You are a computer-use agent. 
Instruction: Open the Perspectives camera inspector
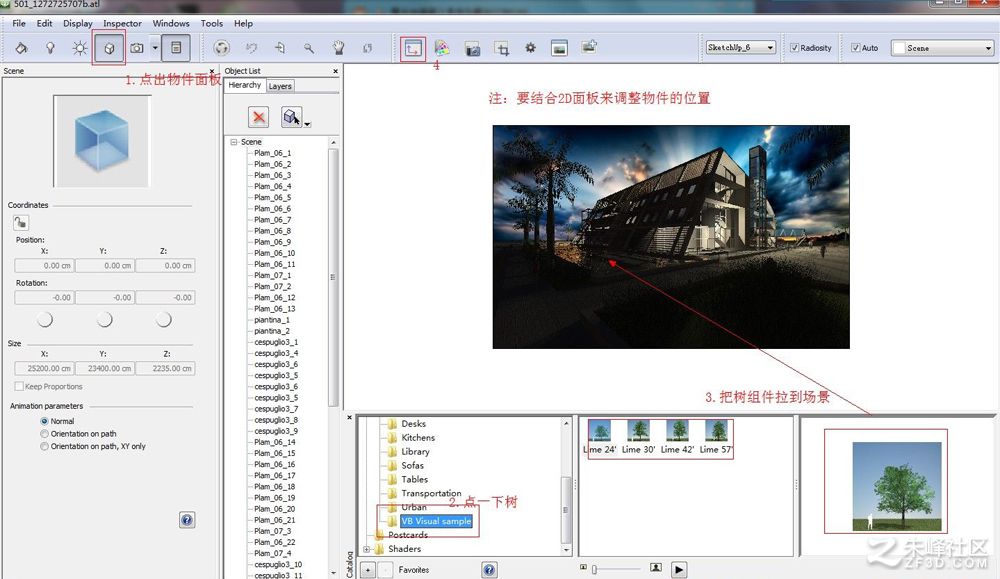tap(136, 48)
